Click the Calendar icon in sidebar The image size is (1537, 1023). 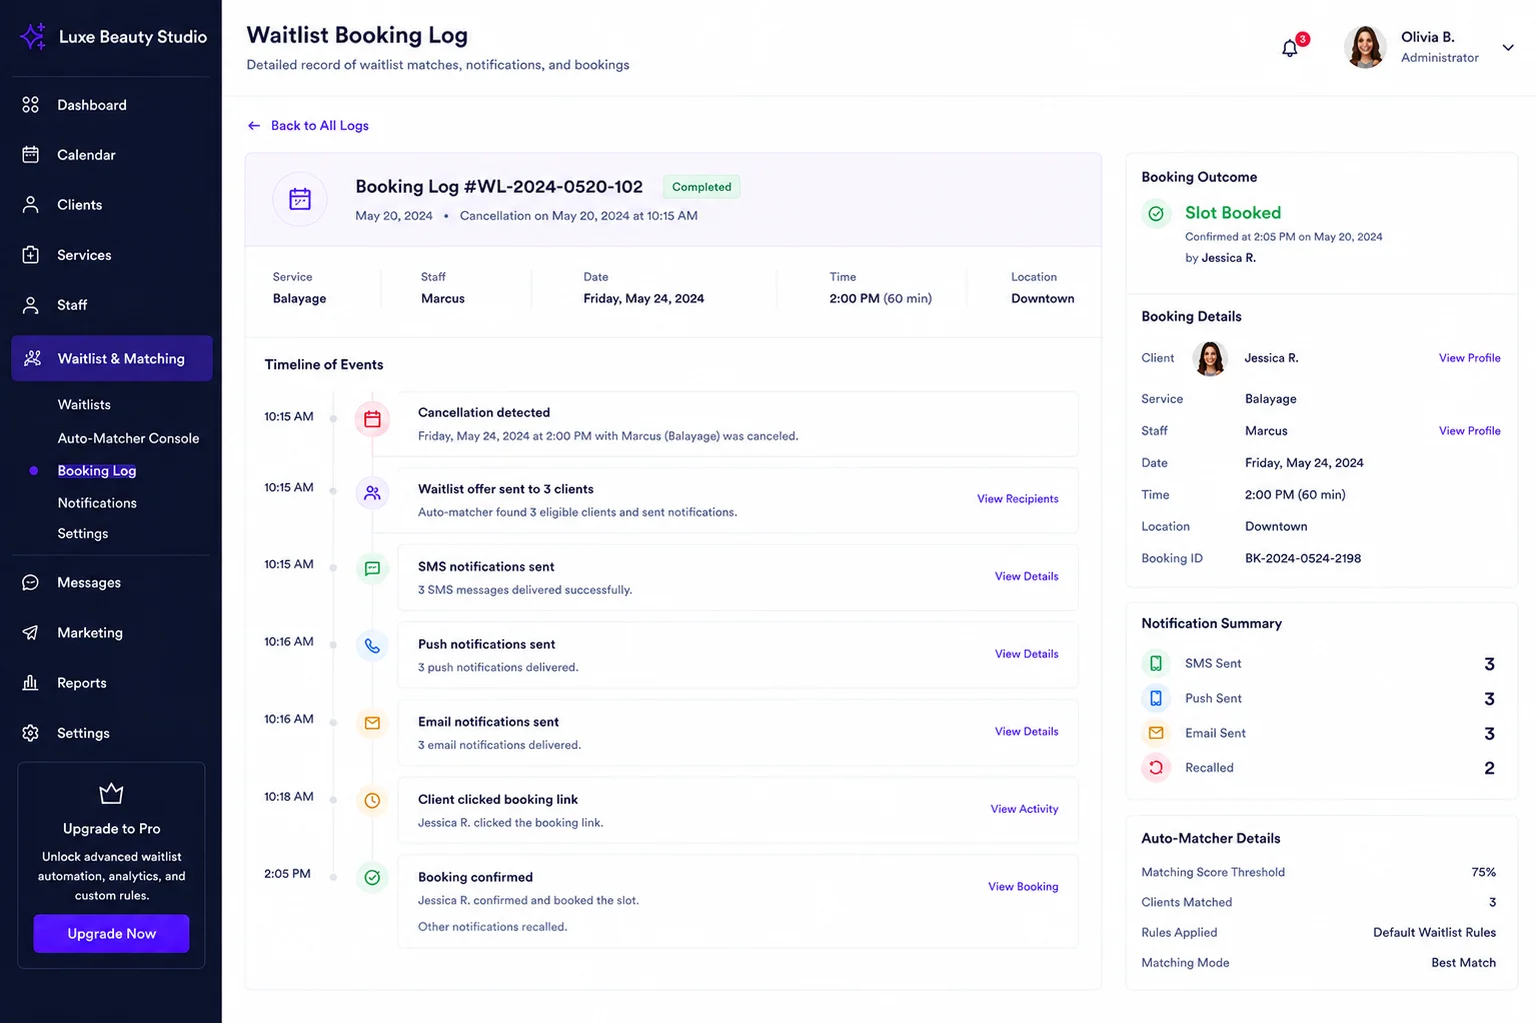(x=31, y=155)
